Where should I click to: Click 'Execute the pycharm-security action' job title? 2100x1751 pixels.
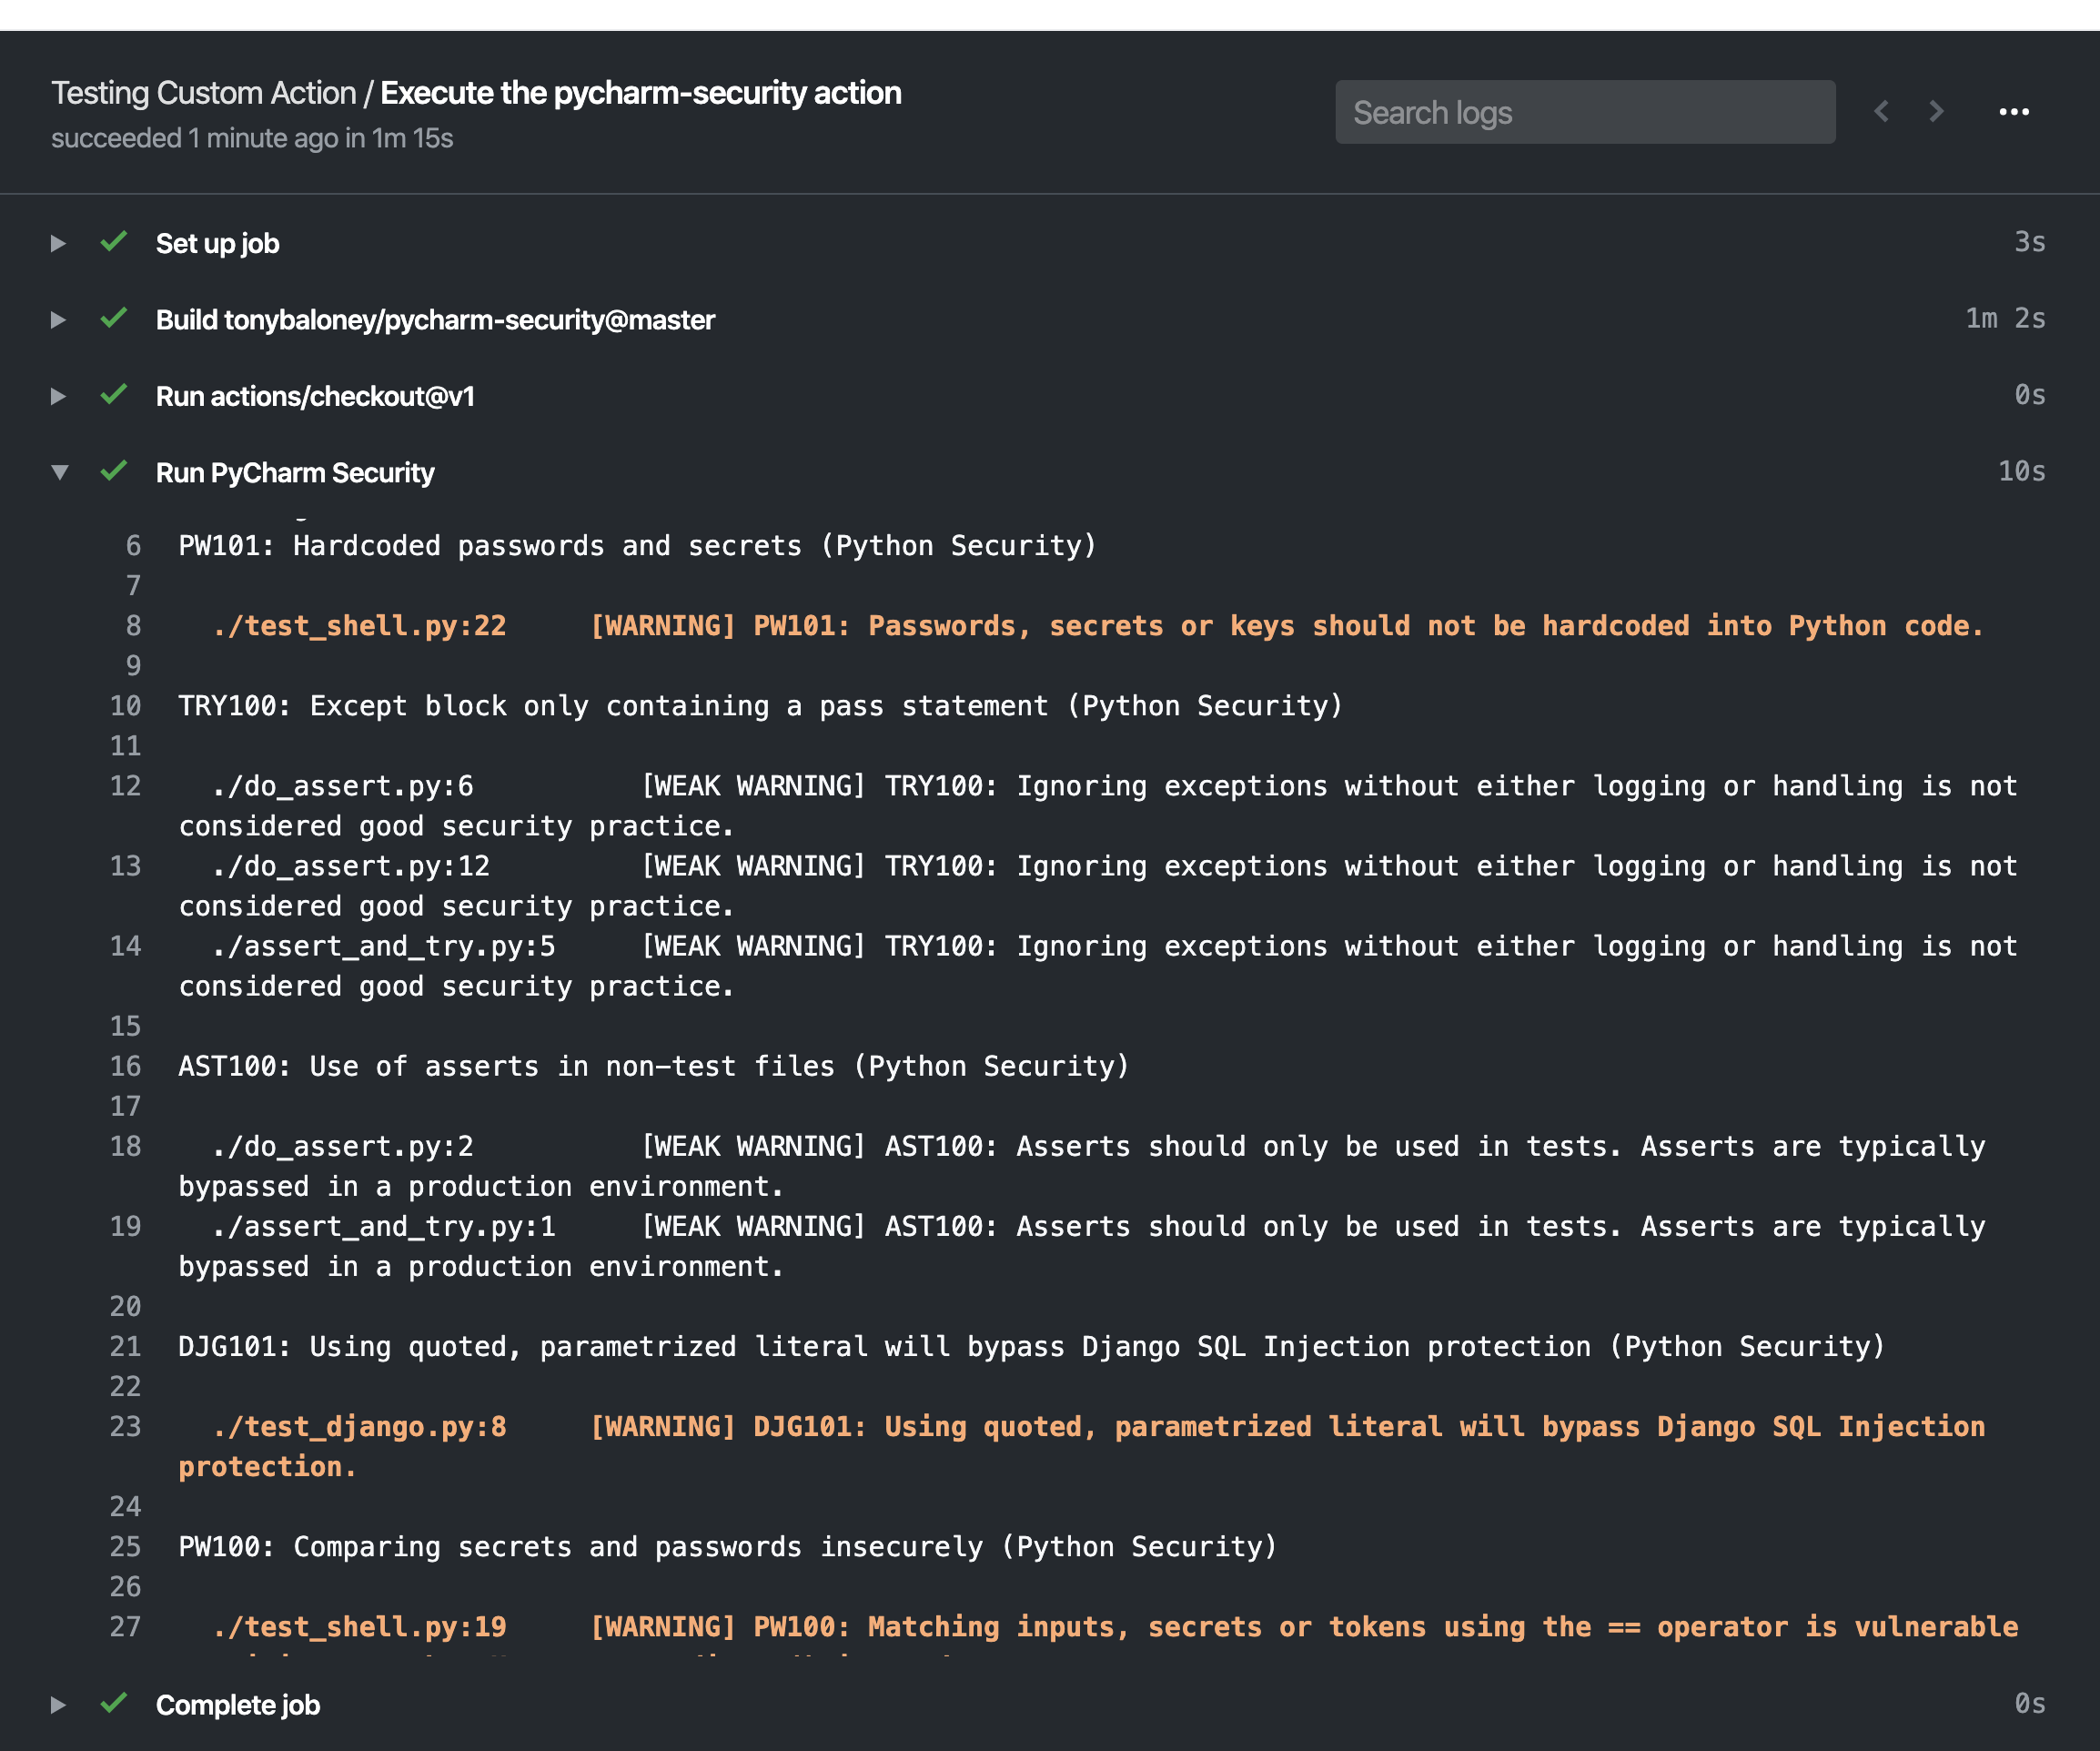click(x=641, y=93)
